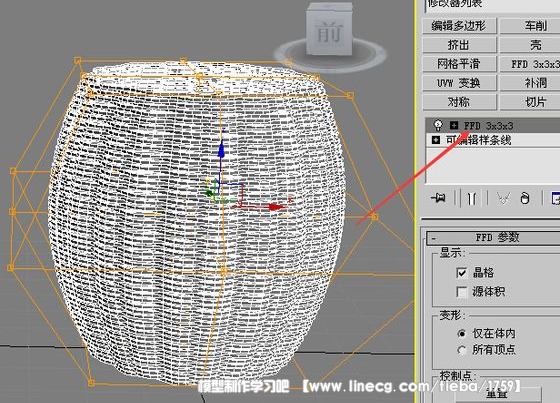Click the blue Z axis gizmo arrow
This screenshot has width=560, height=403.
(x=221, y=149)
